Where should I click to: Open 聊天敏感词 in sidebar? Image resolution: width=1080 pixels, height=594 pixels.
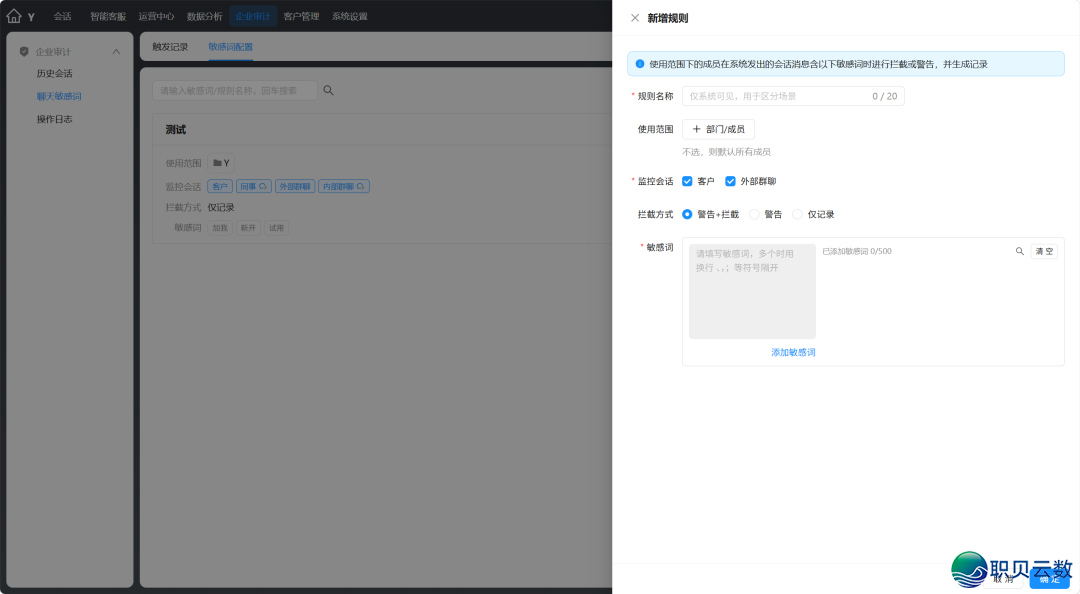[59, 96]
